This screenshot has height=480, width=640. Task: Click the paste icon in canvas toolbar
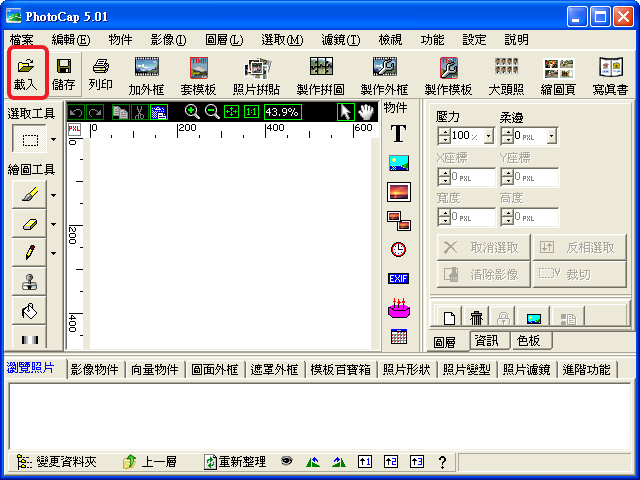159,112
